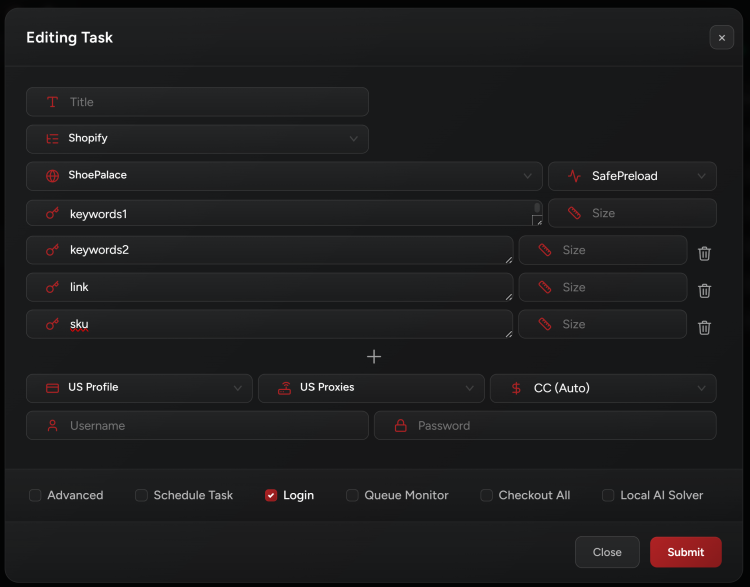Expand the SafePreload mode dropdown
750x587 pixels.
(x=632, y=176)
